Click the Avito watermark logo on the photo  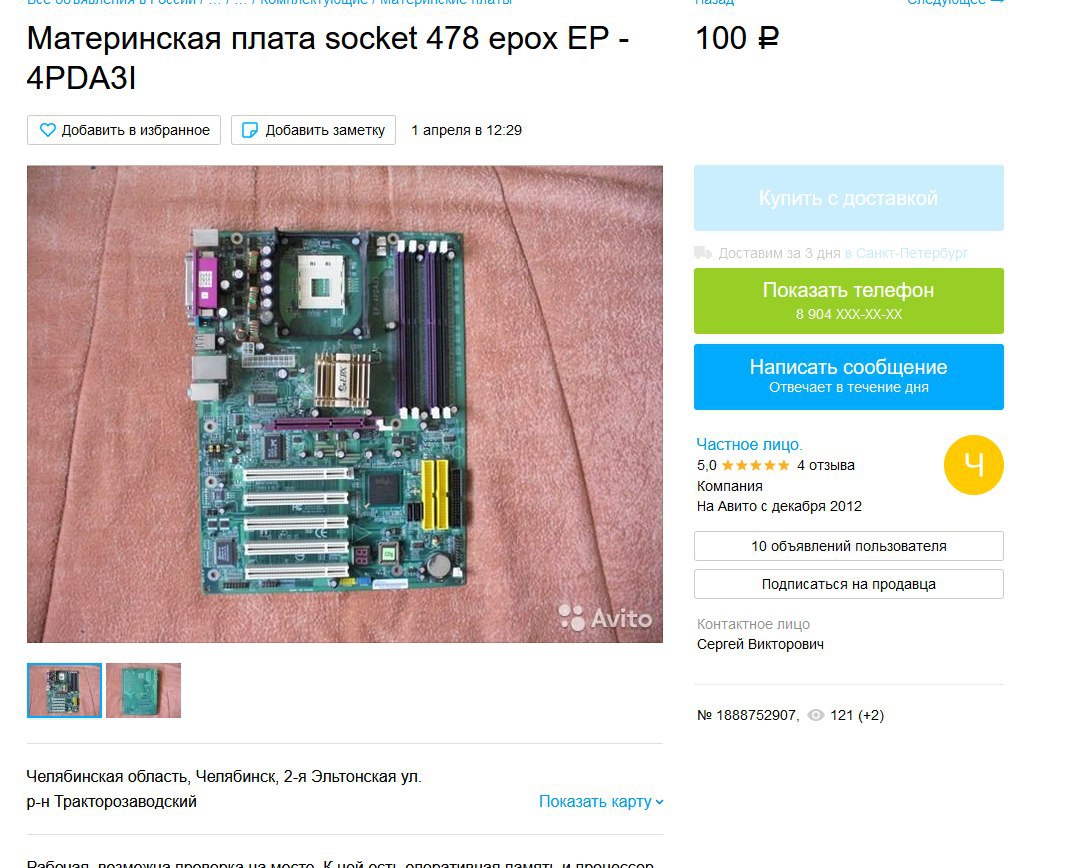(605, 617)
